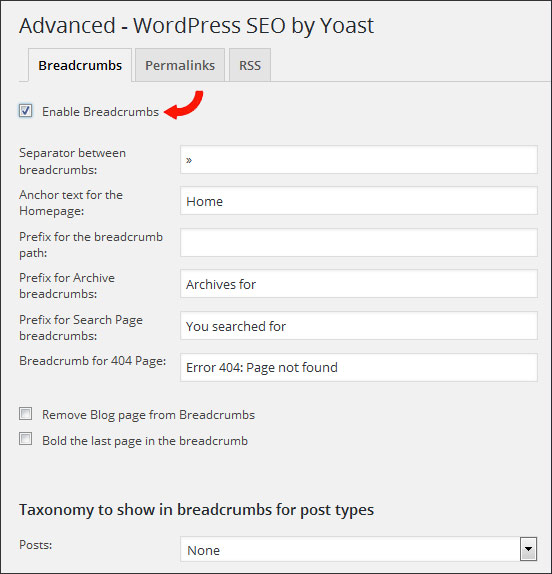Click the Prefix for Search Page breadcrumbs field
Image resolution: width=552 pixels, height=574 pixels.
[359, 325]
